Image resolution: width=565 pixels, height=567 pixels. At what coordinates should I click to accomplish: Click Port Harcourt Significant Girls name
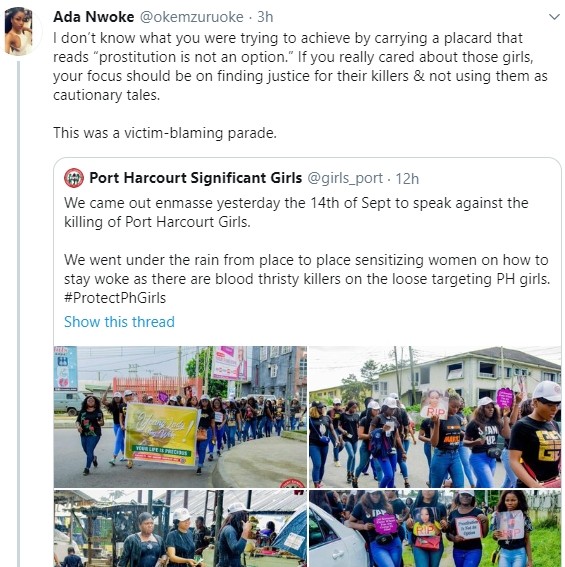196,178
